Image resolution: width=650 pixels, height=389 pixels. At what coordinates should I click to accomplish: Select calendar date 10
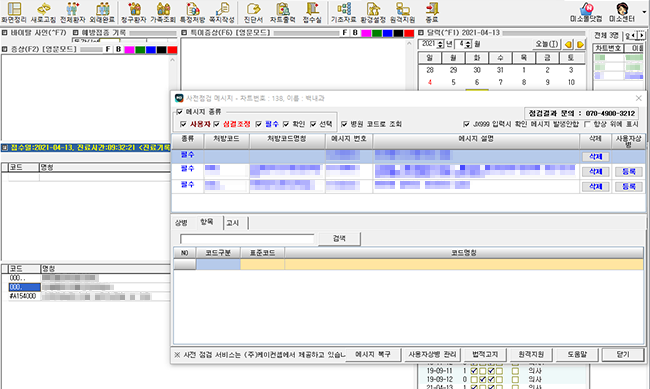click(x=571, y=82)
